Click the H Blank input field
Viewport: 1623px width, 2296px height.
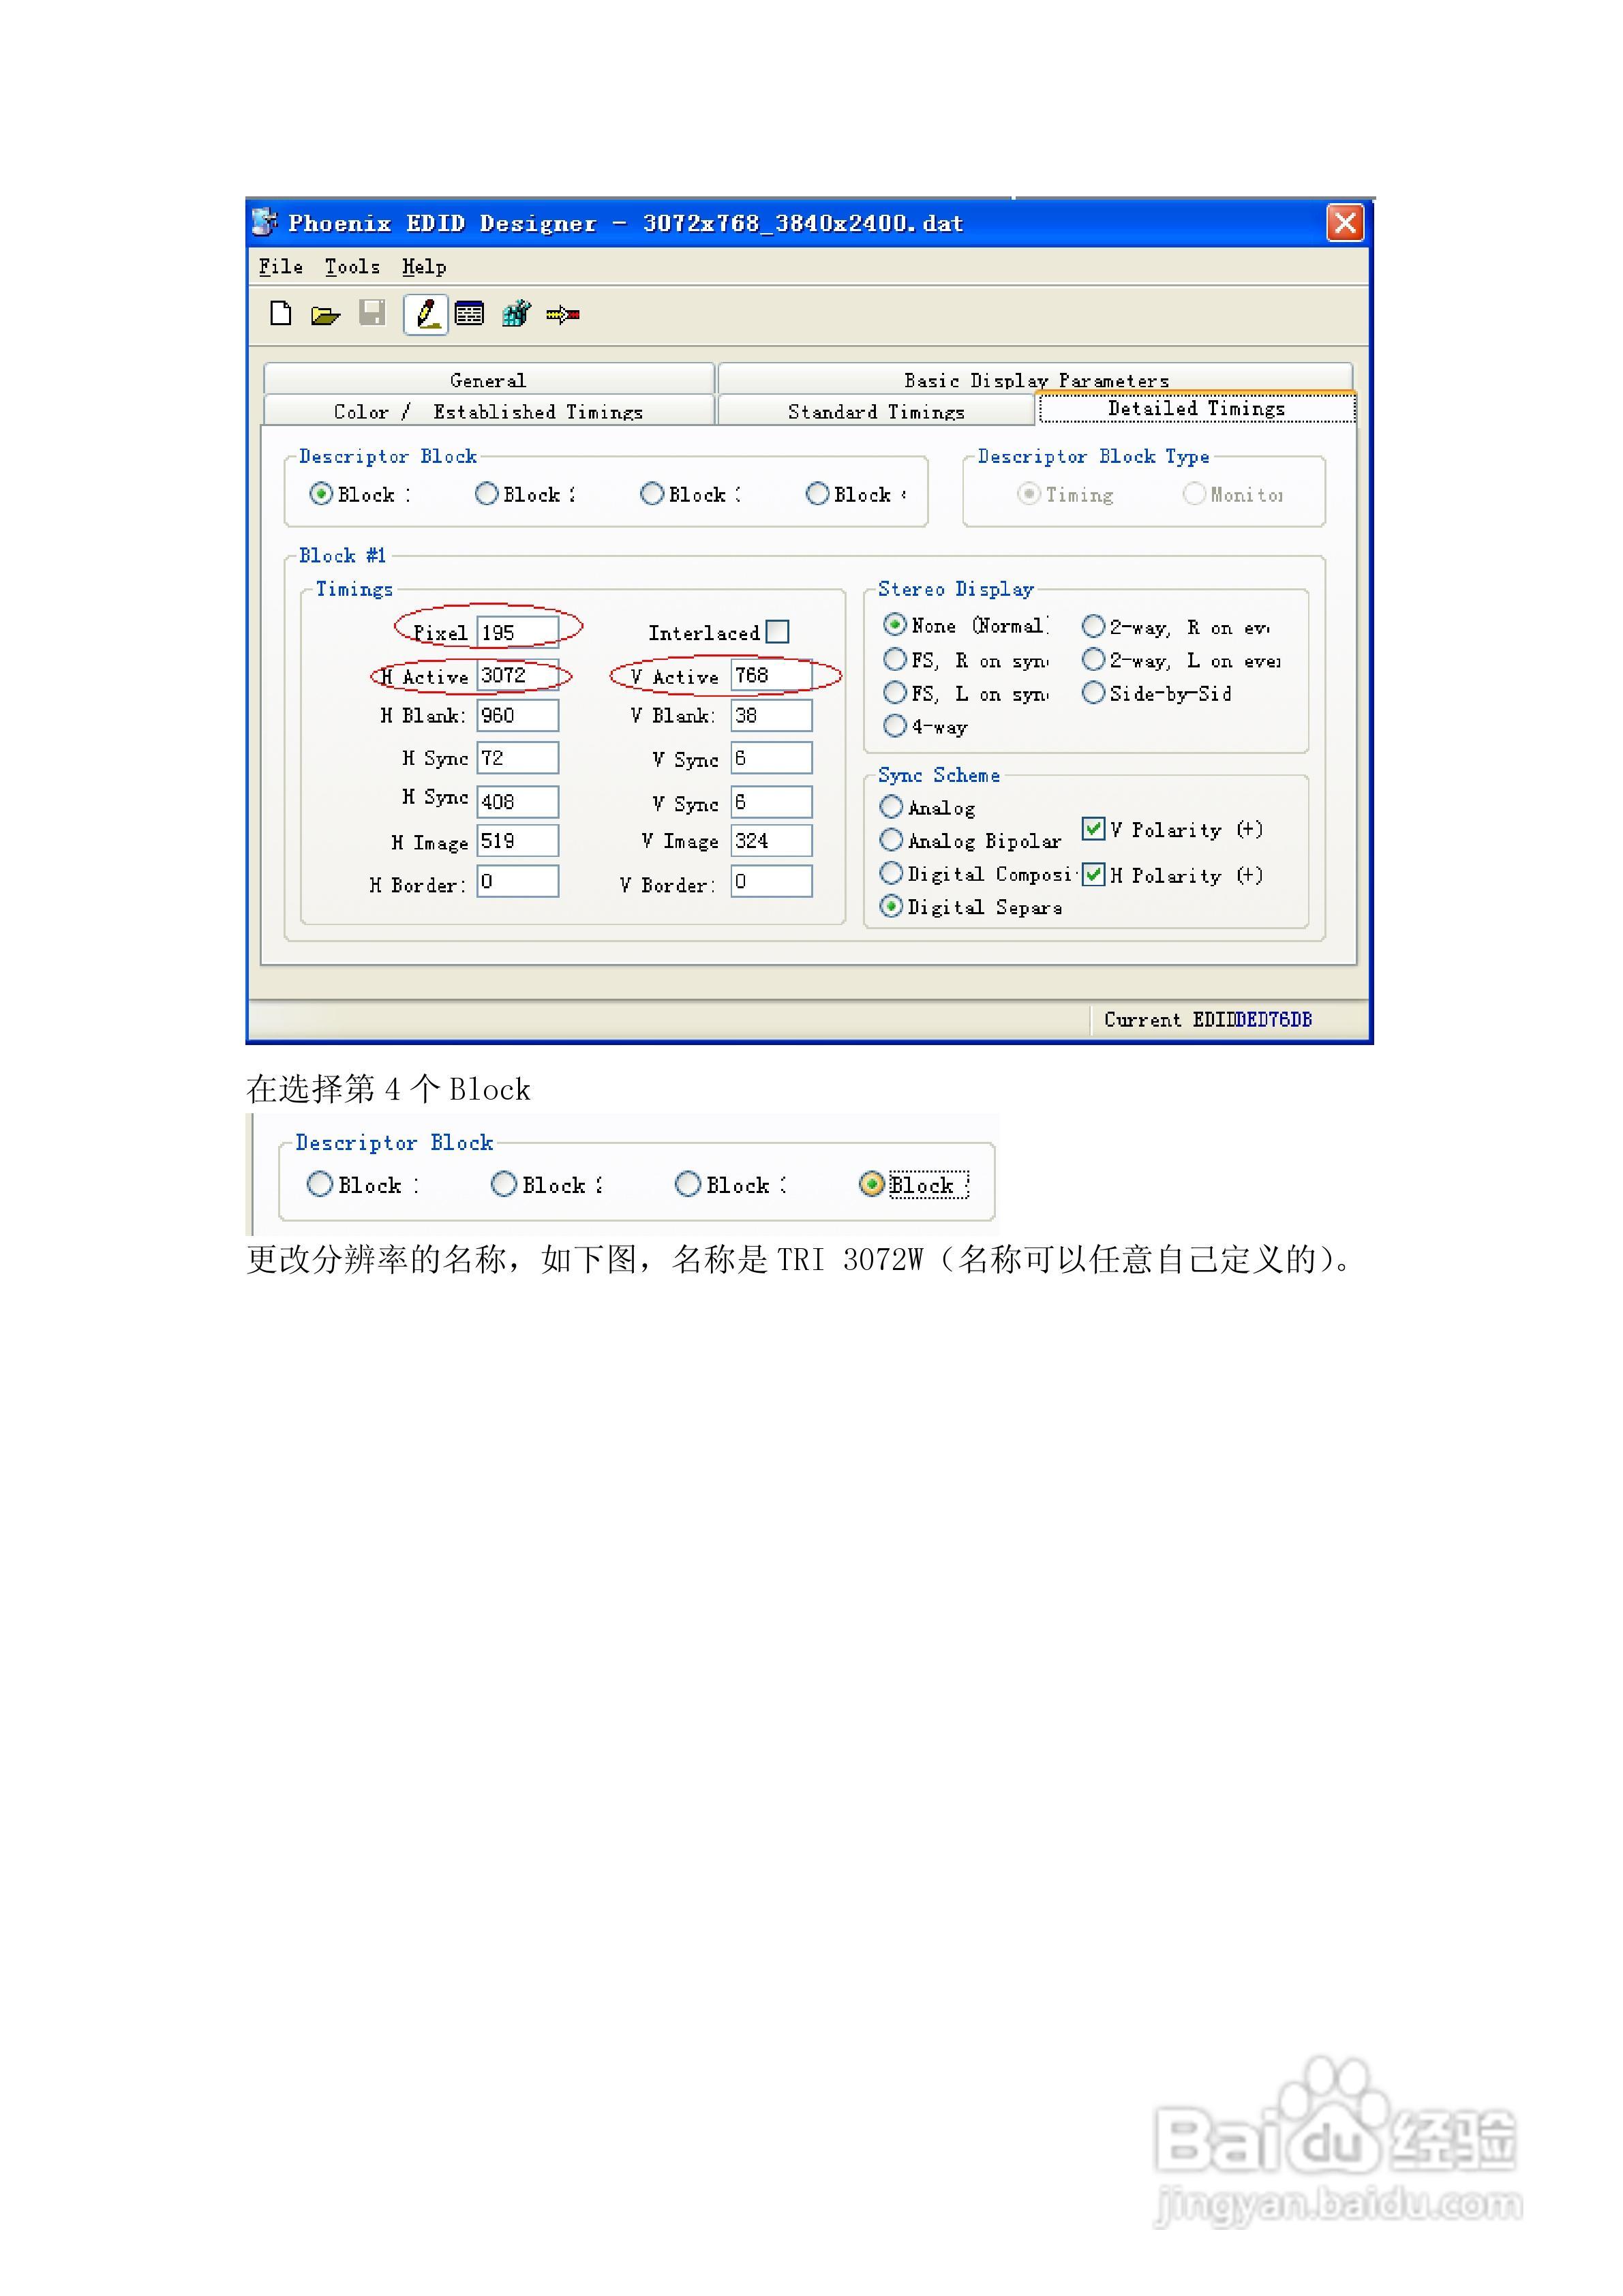[x=517, y=716]
